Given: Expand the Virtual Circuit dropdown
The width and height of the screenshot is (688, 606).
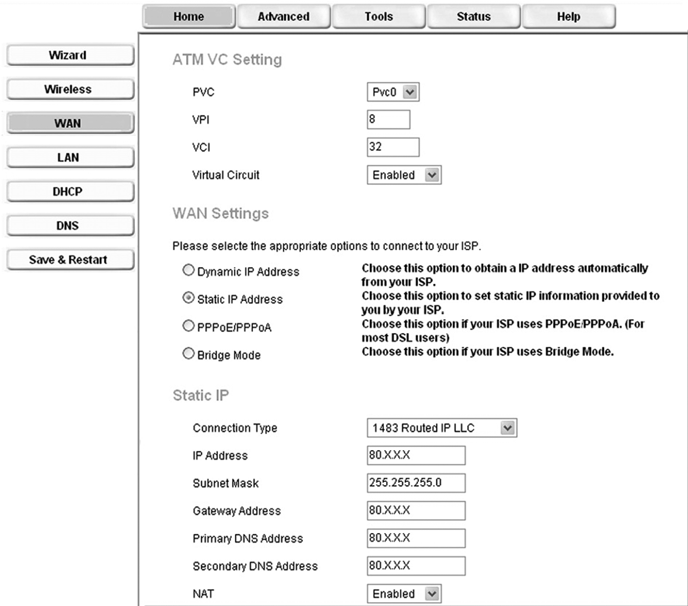Looking at the screenshot, I should pos(404,175).
